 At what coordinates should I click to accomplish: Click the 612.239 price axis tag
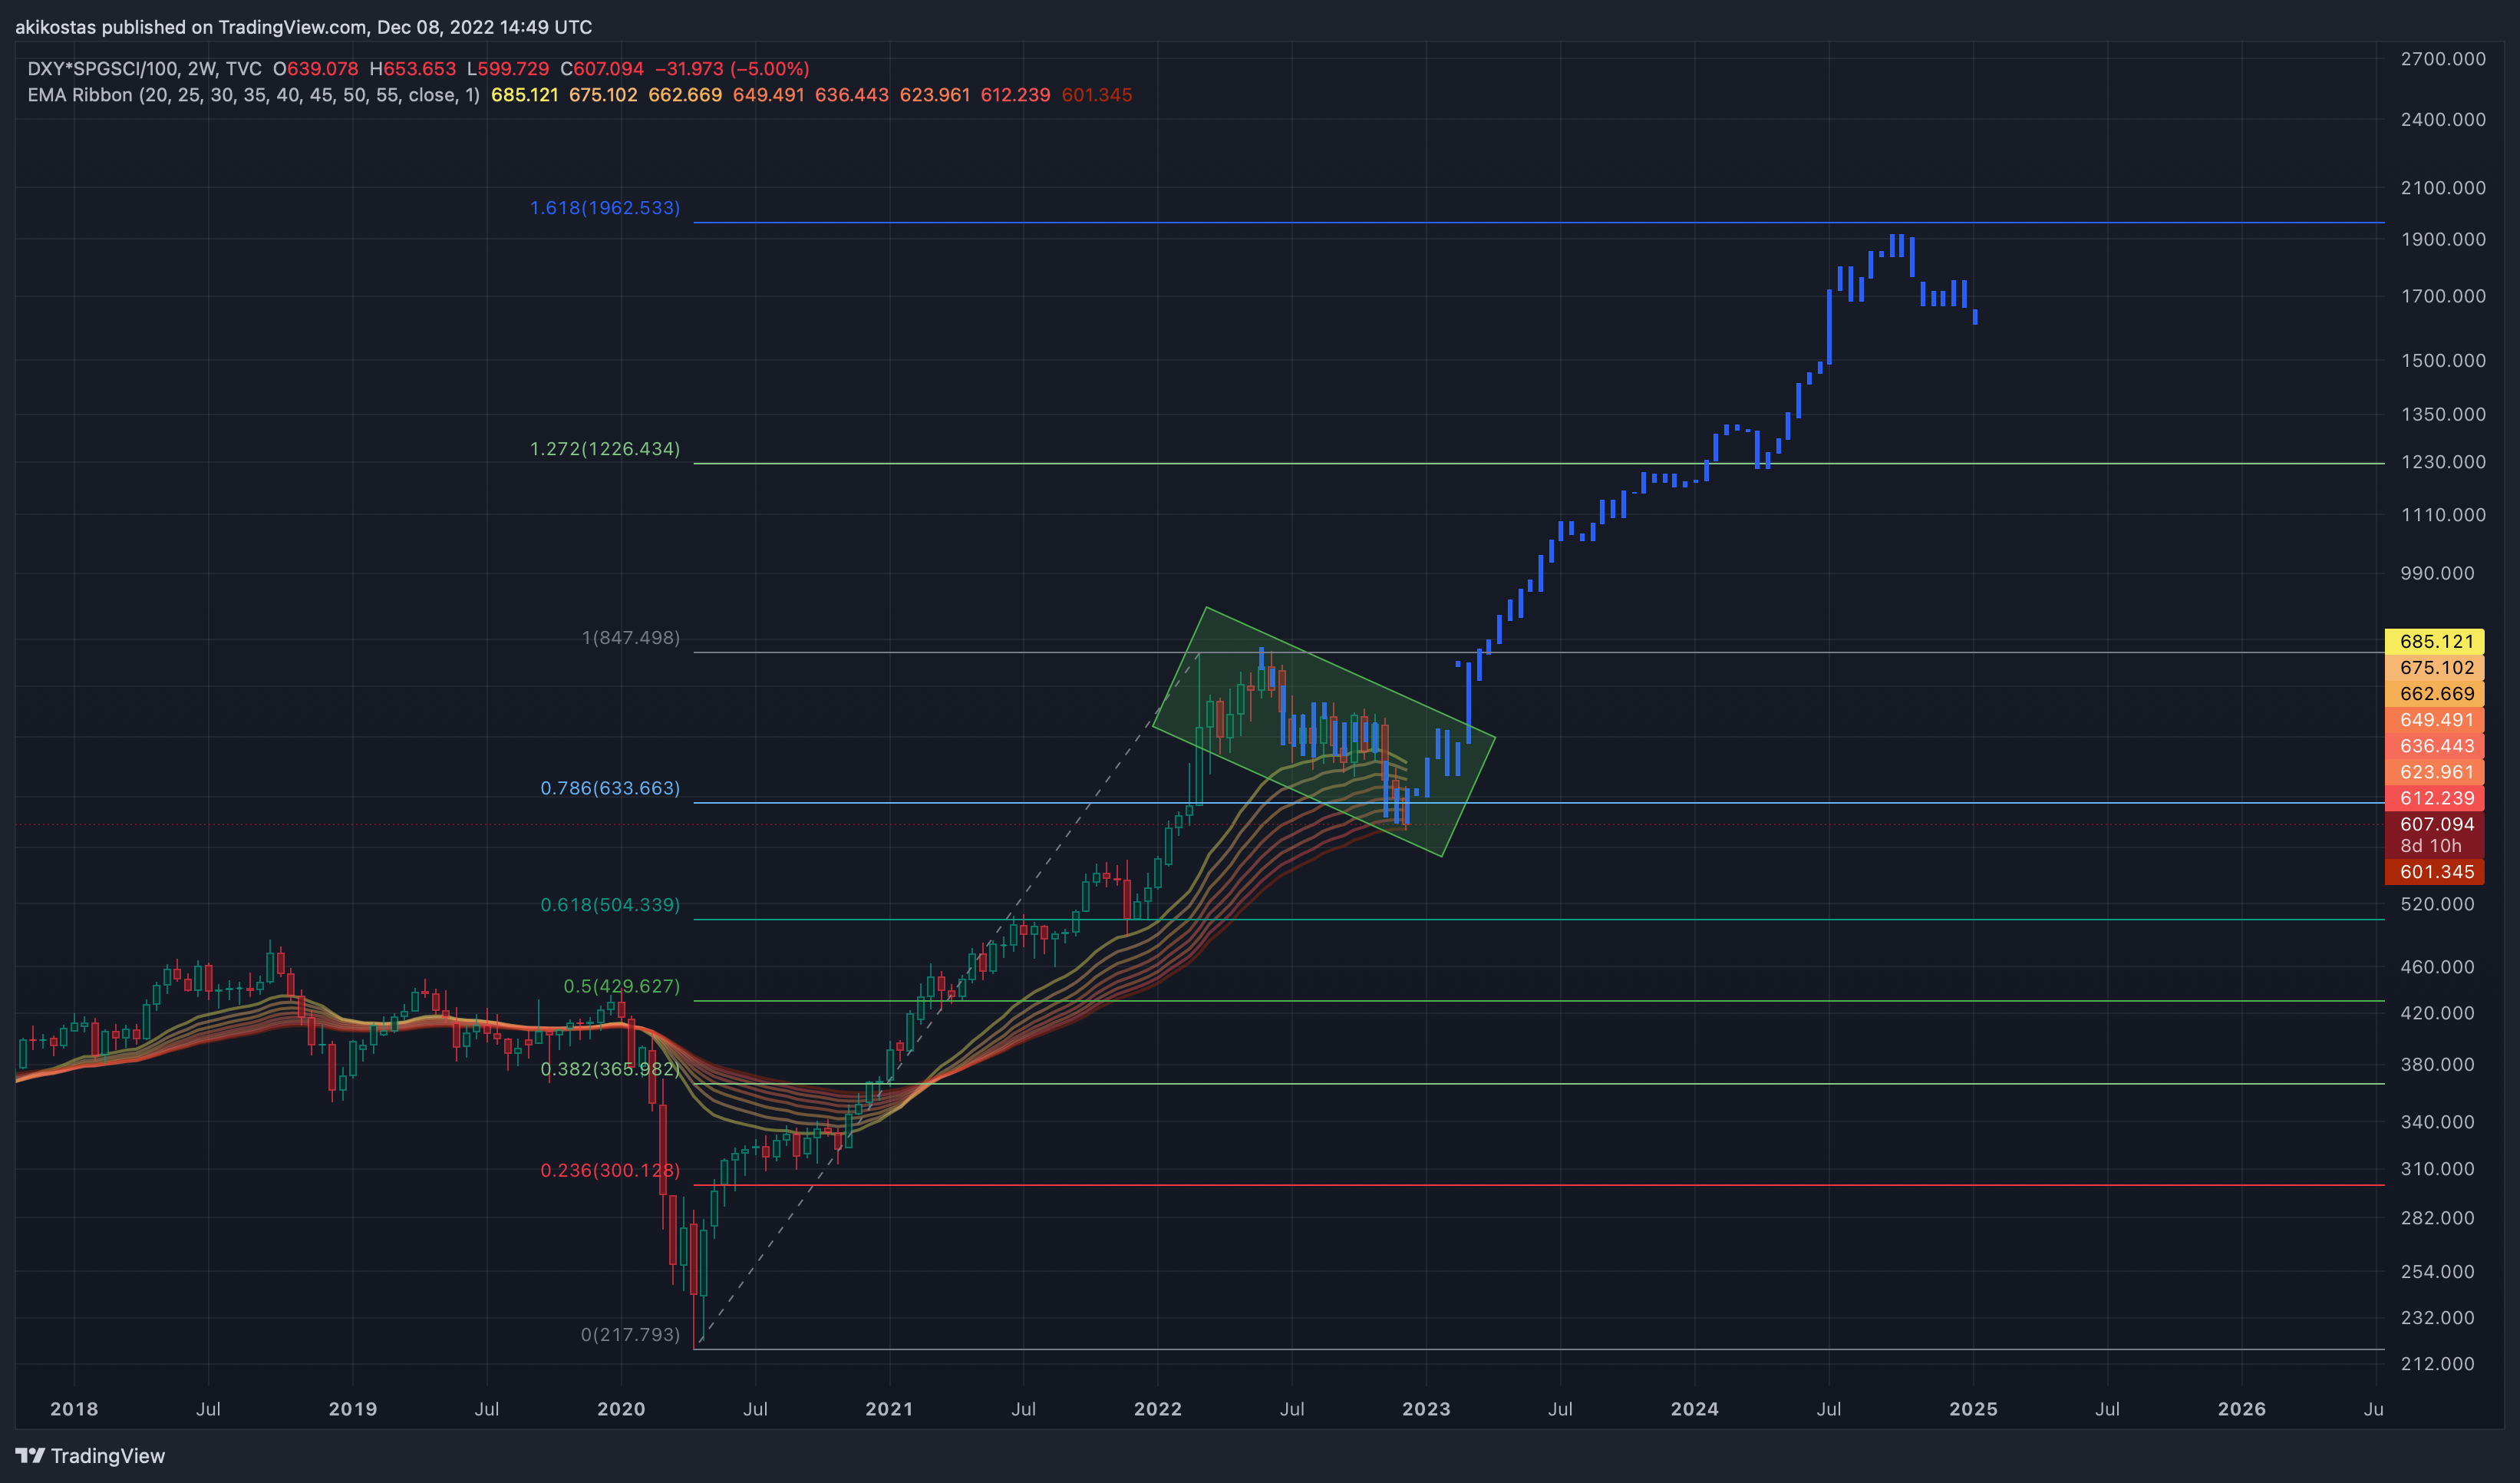(x=2435, y=798)
